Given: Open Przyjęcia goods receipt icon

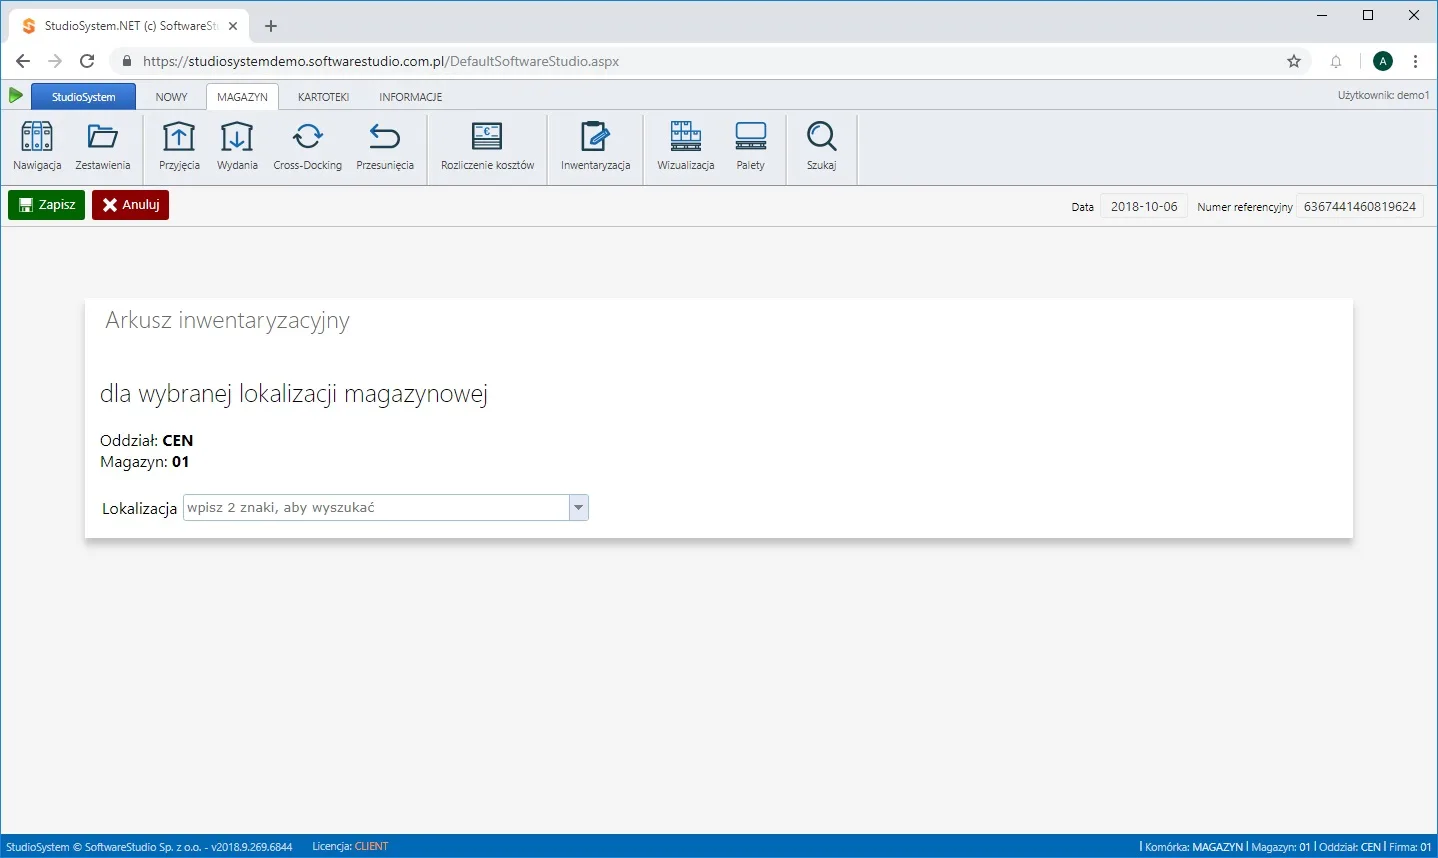Looking at the screenshot, I should (179, 147).
